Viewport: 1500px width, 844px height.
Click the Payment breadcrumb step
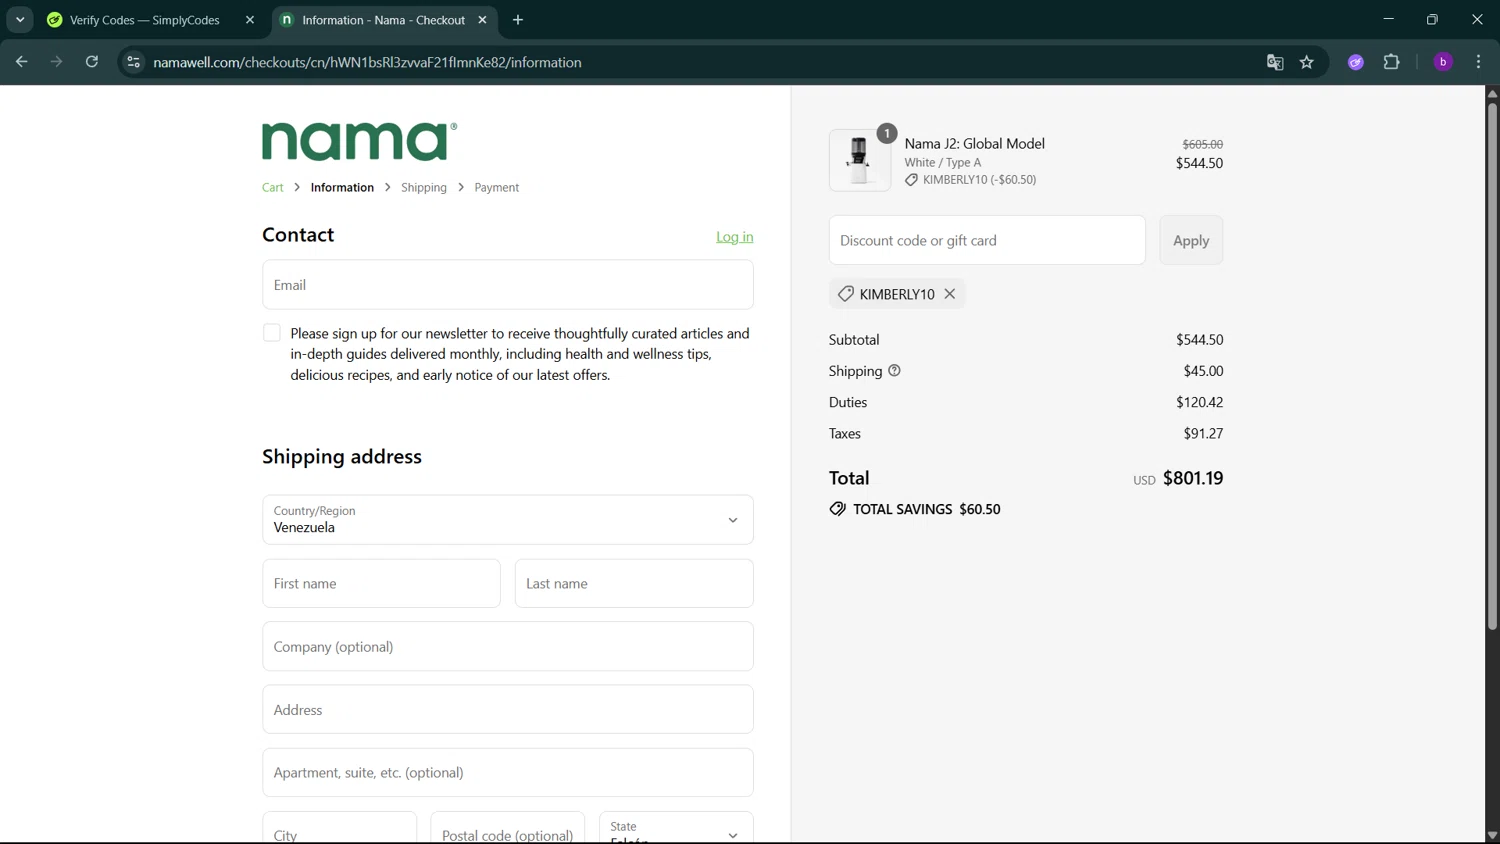coord(497,188)
